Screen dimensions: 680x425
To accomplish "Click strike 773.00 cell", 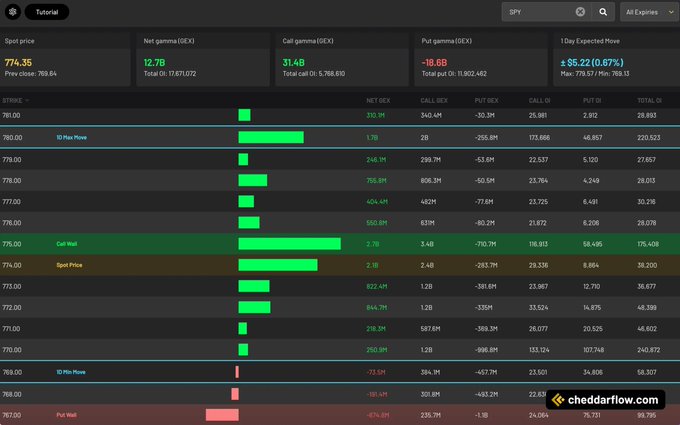I will click(11, 286).
